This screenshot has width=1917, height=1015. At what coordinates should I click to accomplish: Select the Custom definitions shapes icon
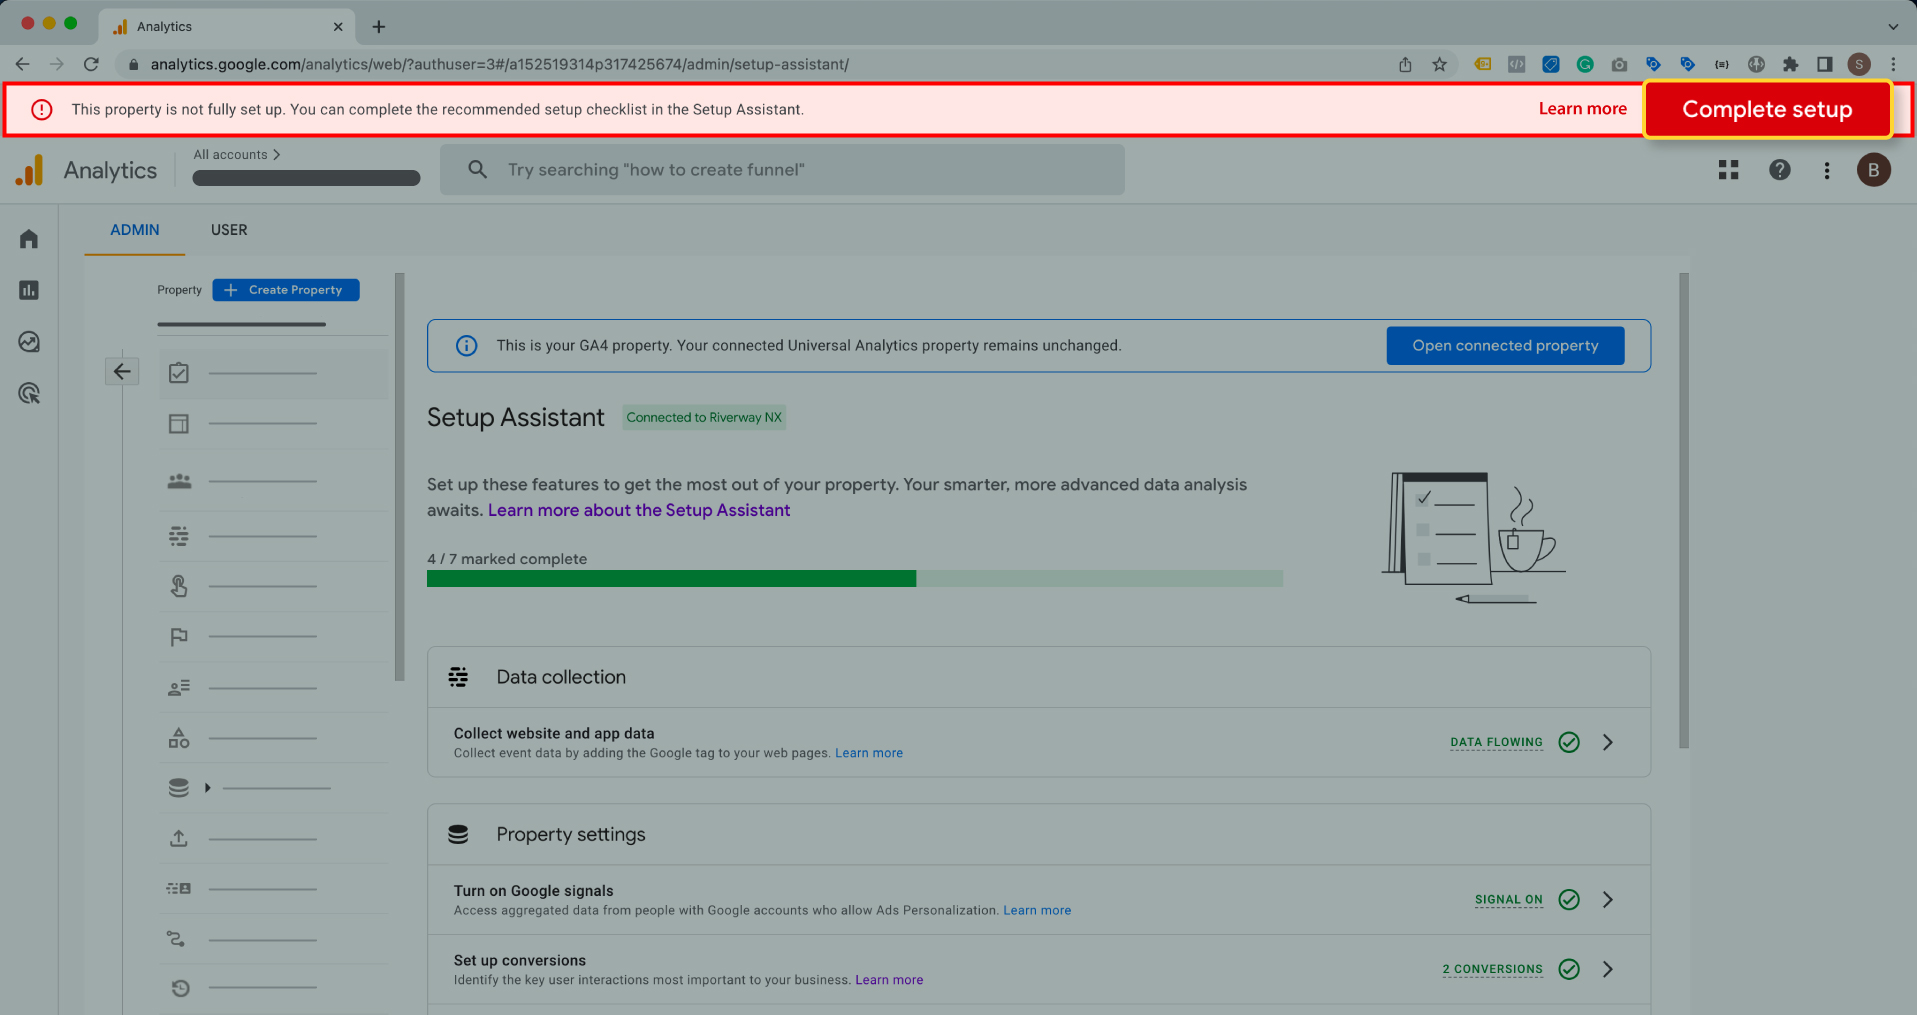click(x=179, y=738)
